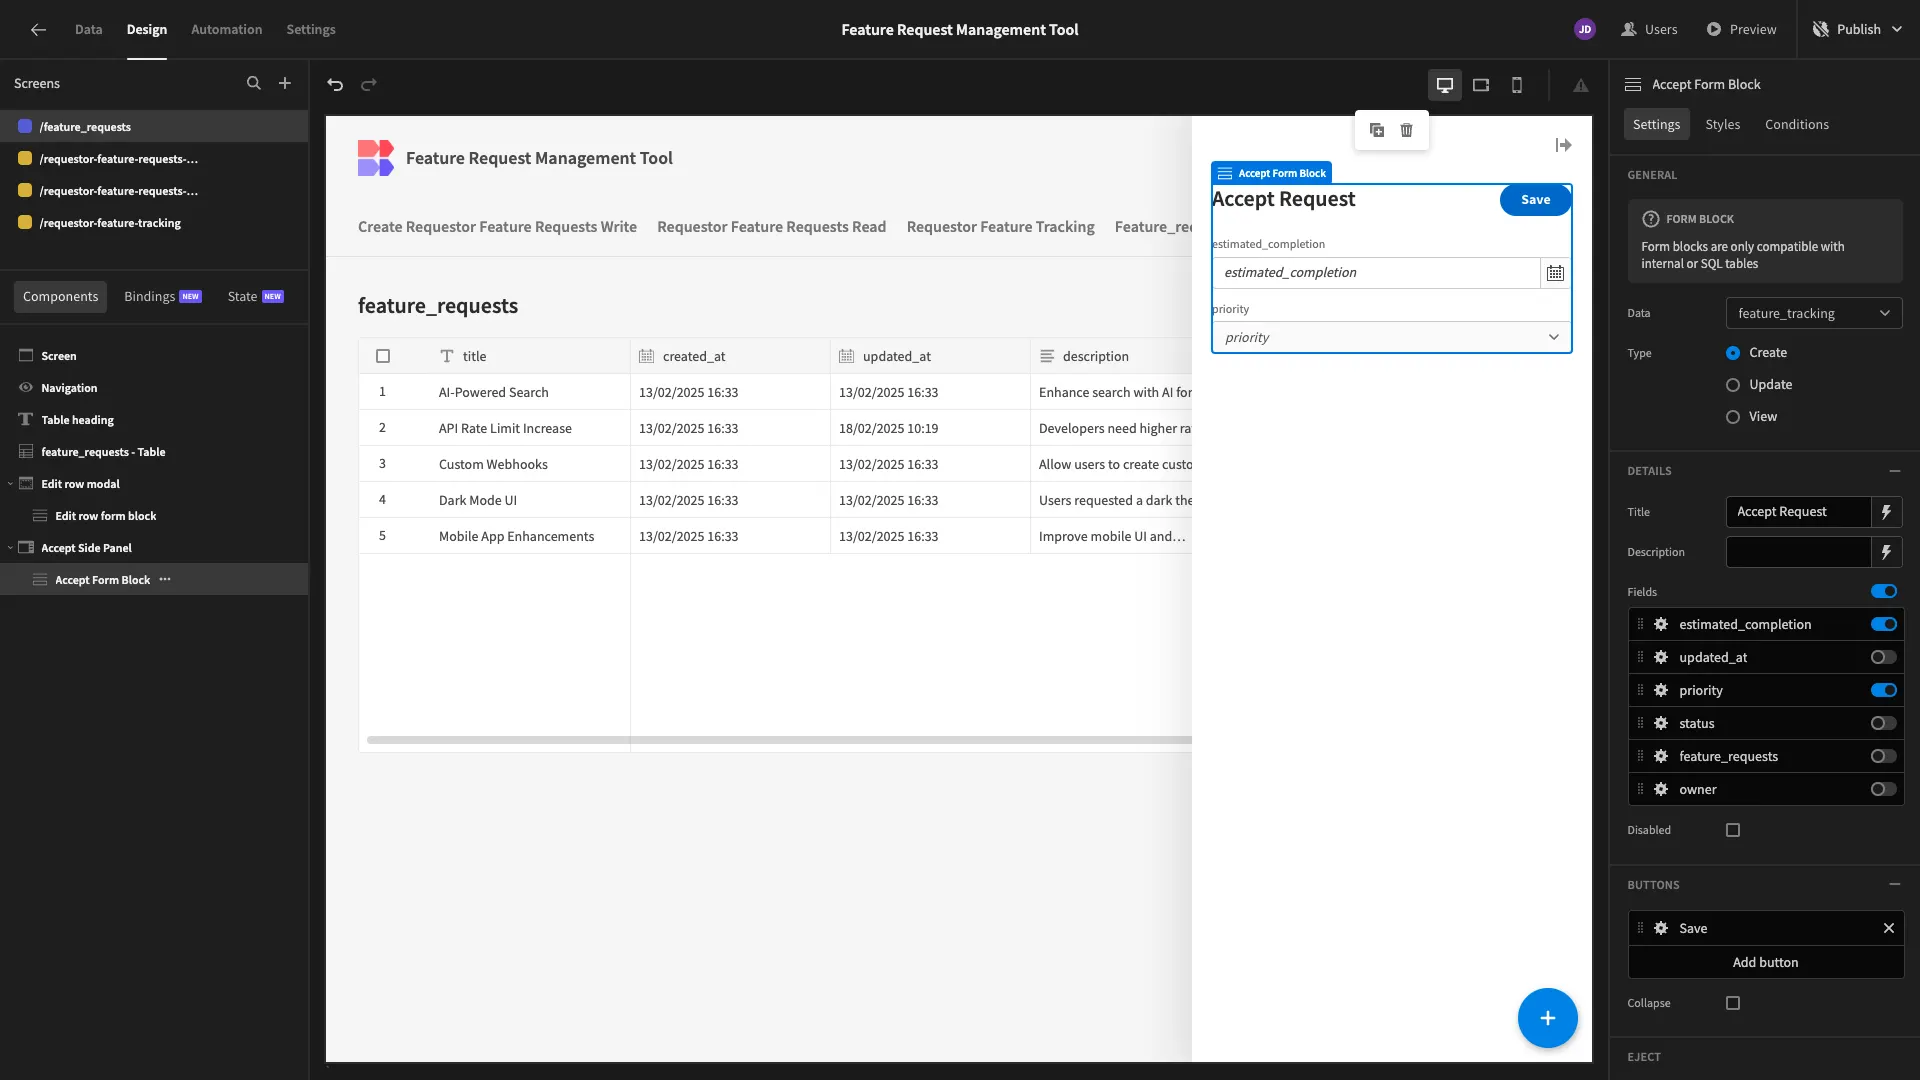This screenshot has width=1920, height=1080.
Task: Click the JD user avatar
Action: 1585,30
